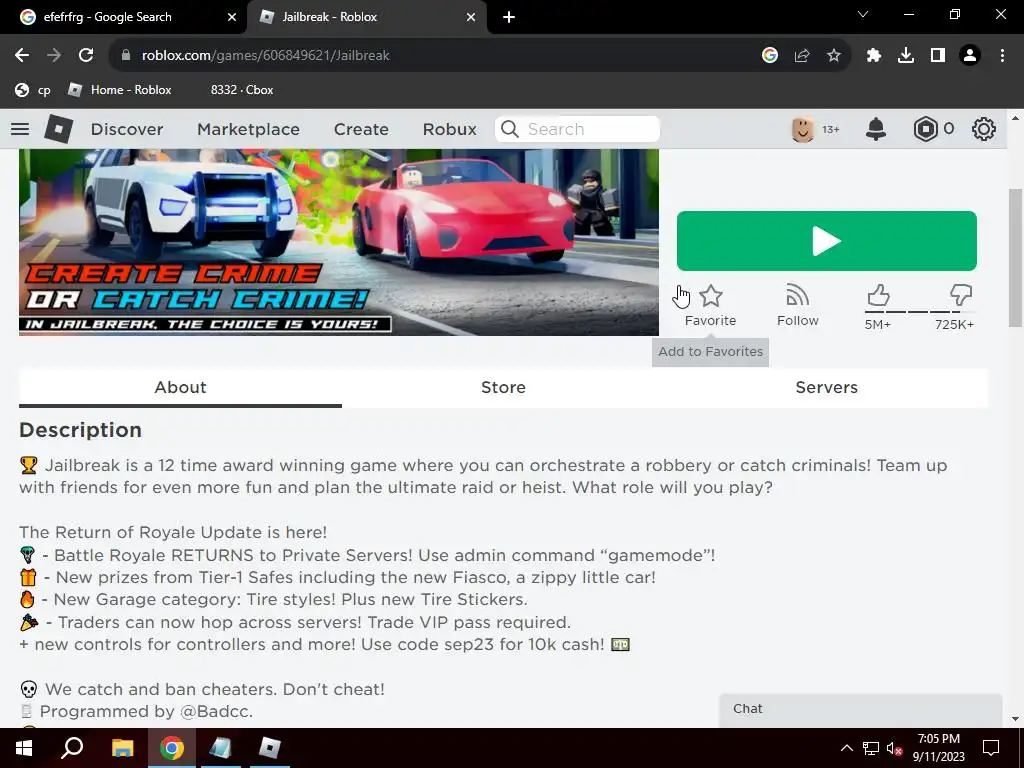1024x768 pixels.
Task: Dislike Jailbreak with thumbs down
Action: [961, 296]
